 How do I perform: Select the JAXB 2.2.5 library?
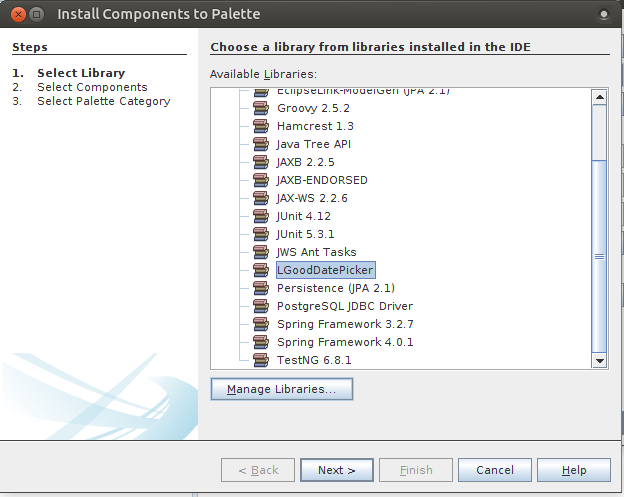coord(305,162)
